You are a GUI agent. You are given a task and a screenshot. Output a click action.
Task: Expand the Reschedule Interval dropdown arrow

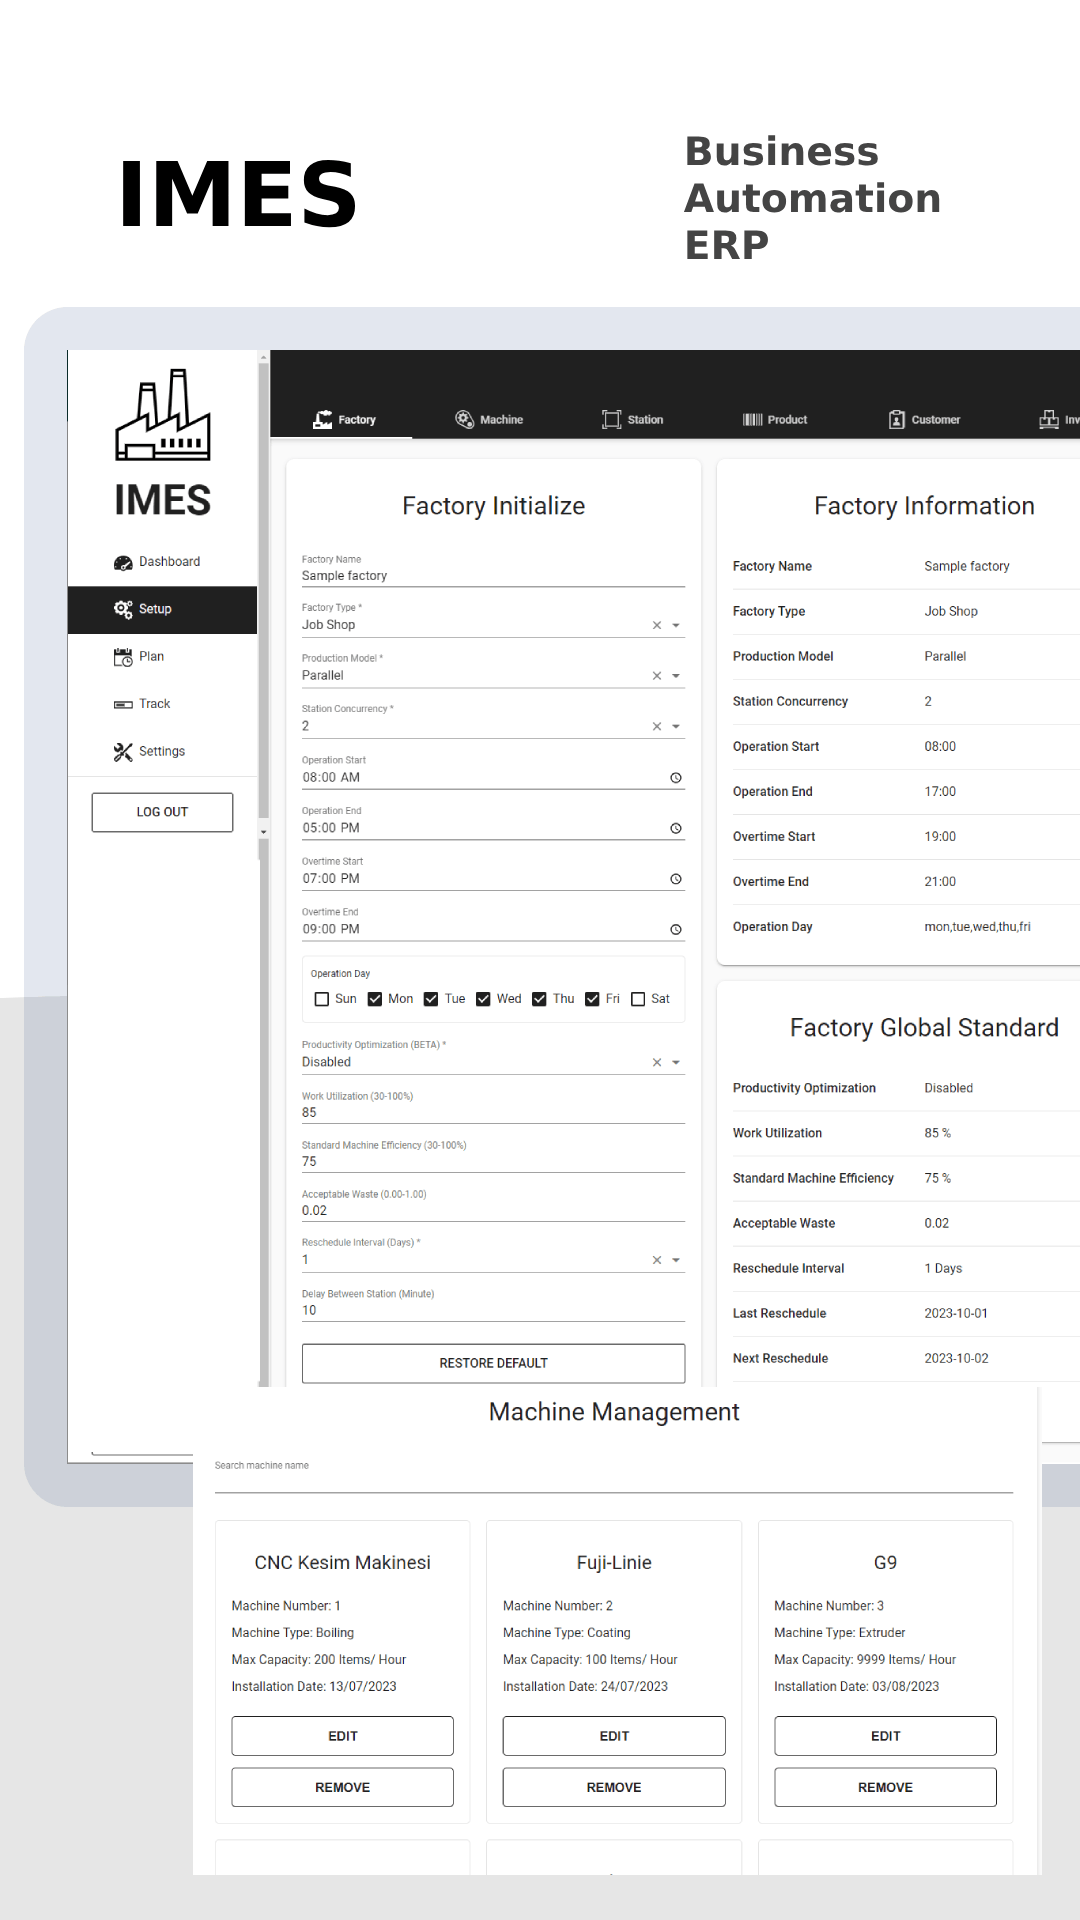tap(676, 1261)
